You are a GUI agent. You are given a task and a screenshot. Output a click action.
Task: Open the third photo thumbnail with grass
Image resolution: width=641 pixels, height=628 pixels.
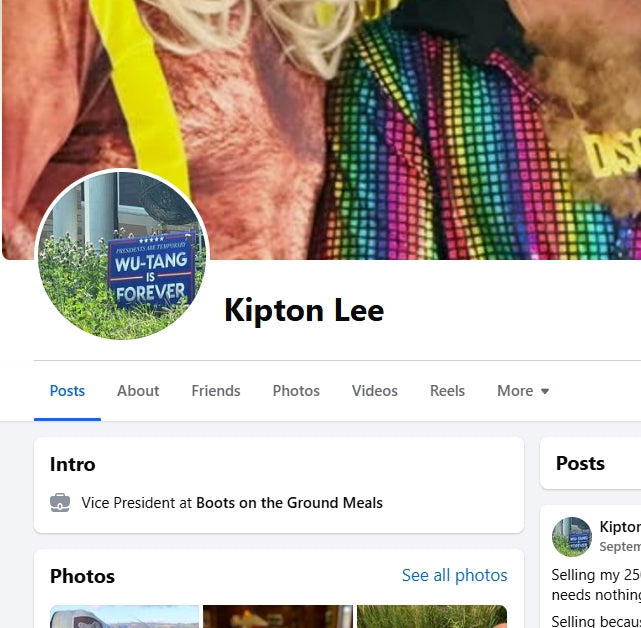coord(432,617)
